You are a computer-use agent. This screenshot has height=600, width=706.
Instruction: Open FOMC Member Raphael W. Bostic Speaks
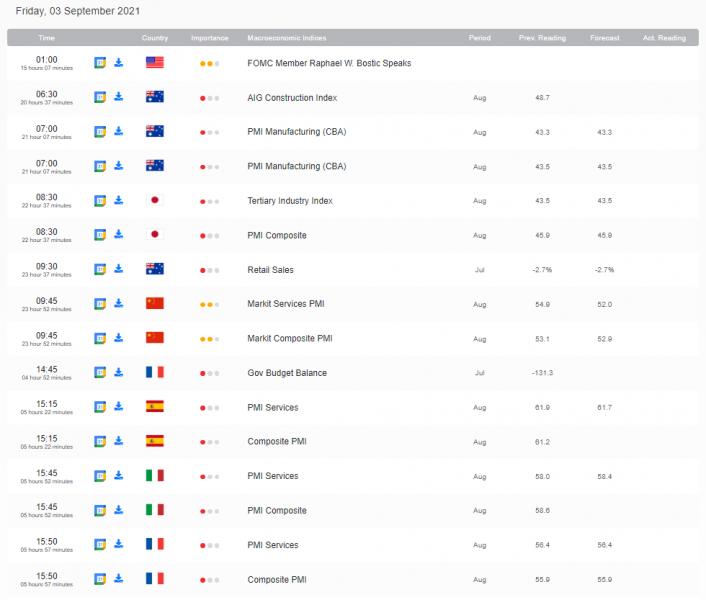pyautogui.click(x=329, y=63)
